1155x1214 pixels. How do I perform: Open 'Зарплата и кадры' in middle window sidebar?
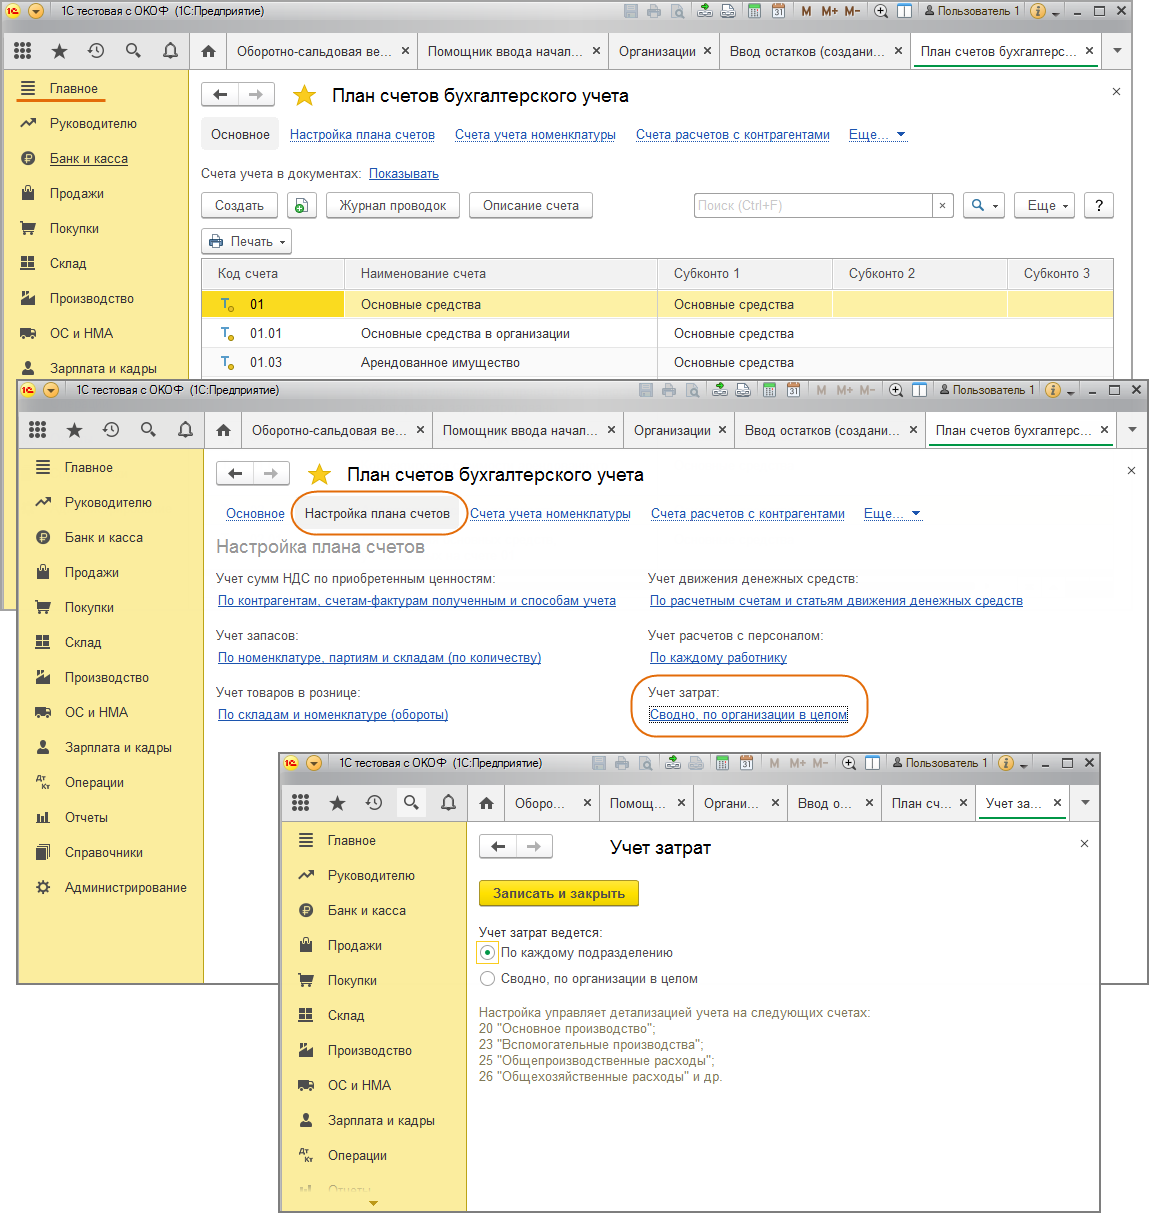[x=118, y=747]
